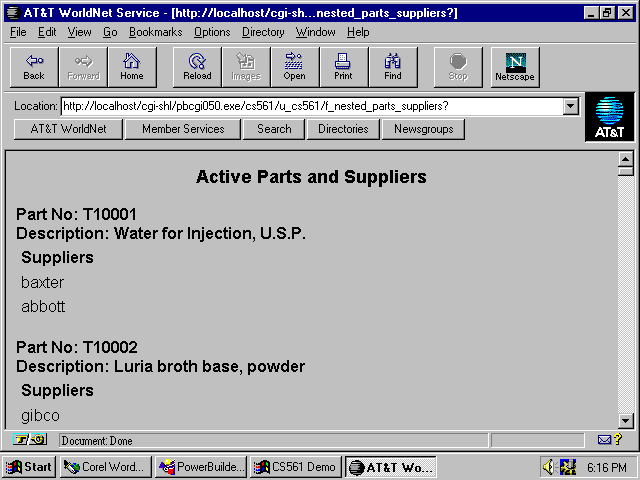The image size is (640, 480).
Task: Open the File menu
Action: (x=18, y=32)
